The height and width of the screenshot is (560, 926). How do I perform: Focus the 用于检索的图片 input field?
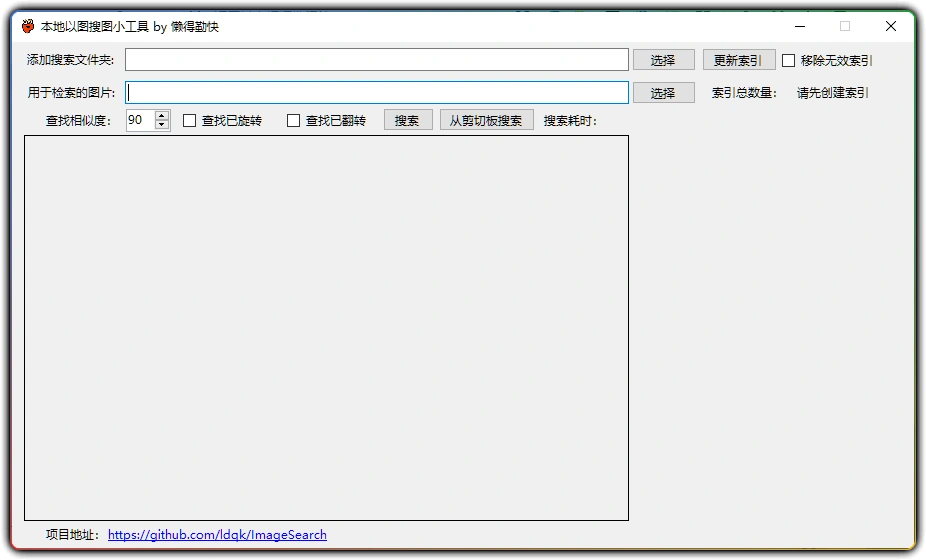click(377, 93)
